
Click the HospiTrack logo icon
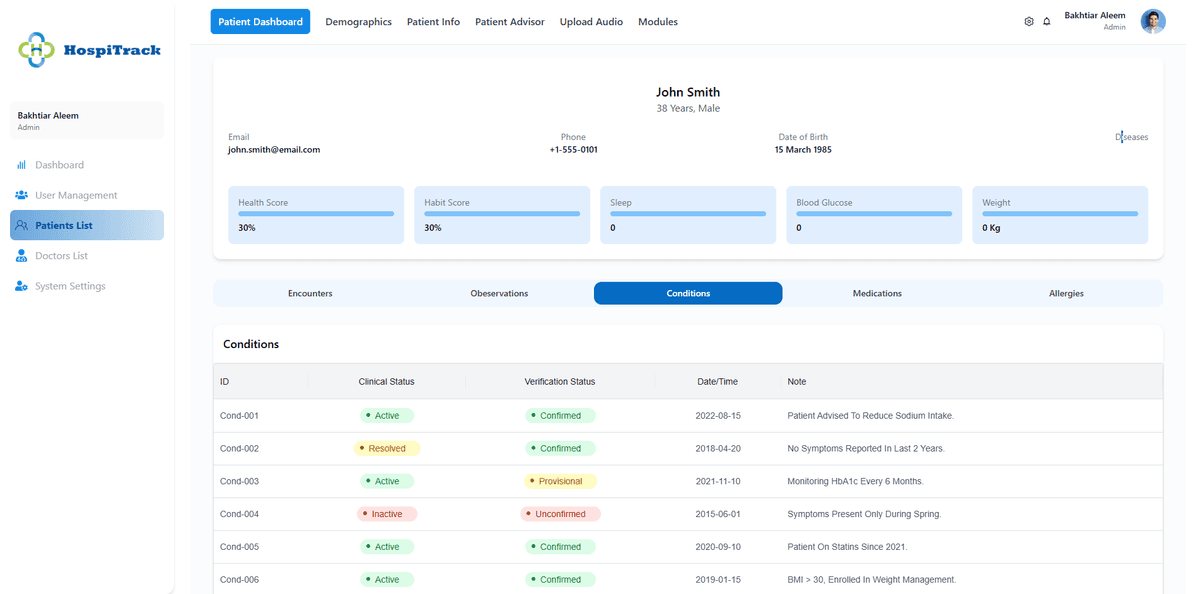[37, 50]
